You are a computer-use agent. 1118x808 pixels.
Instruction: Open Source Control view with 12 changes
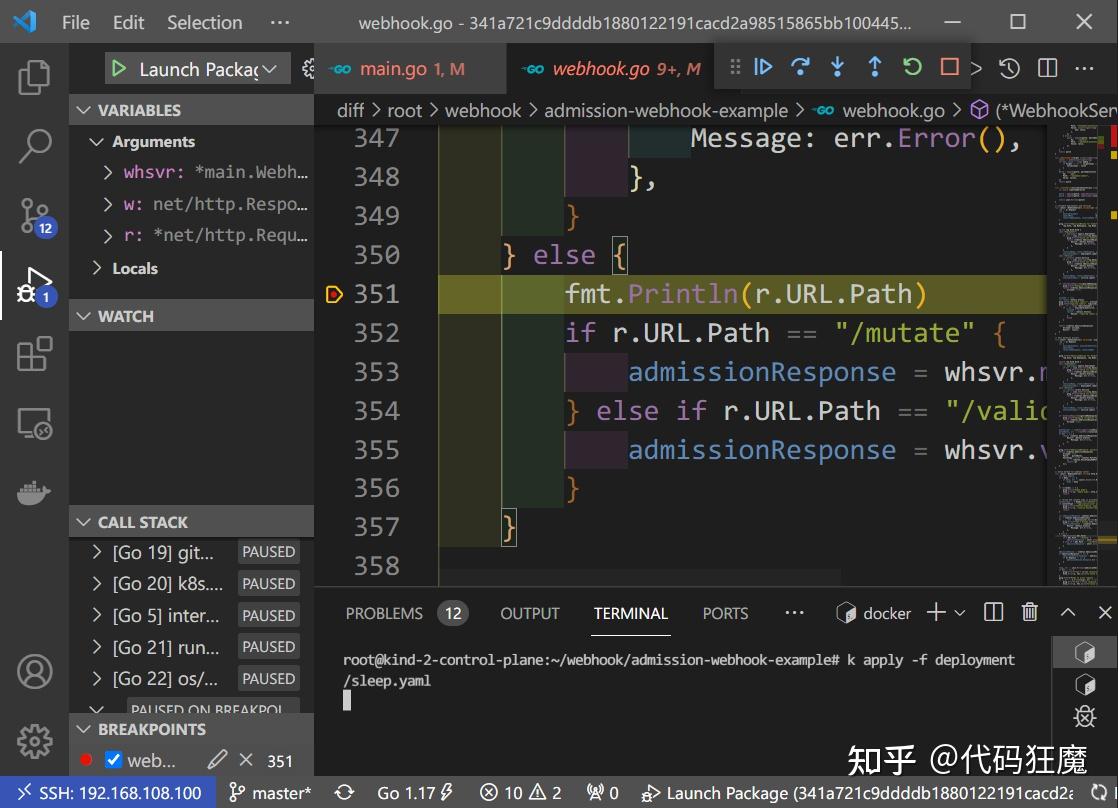pos(34,215)
